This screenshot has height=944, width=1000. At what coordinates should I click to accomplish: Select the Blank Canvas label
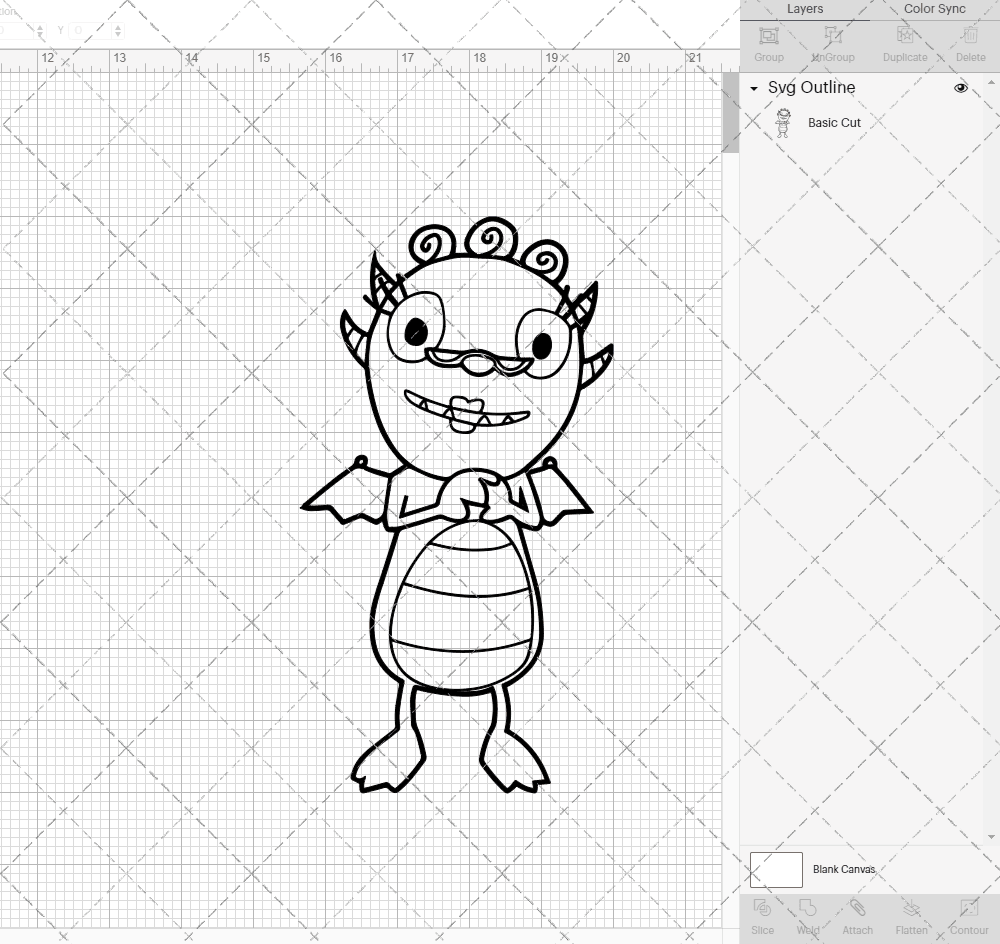coord(844,869)
